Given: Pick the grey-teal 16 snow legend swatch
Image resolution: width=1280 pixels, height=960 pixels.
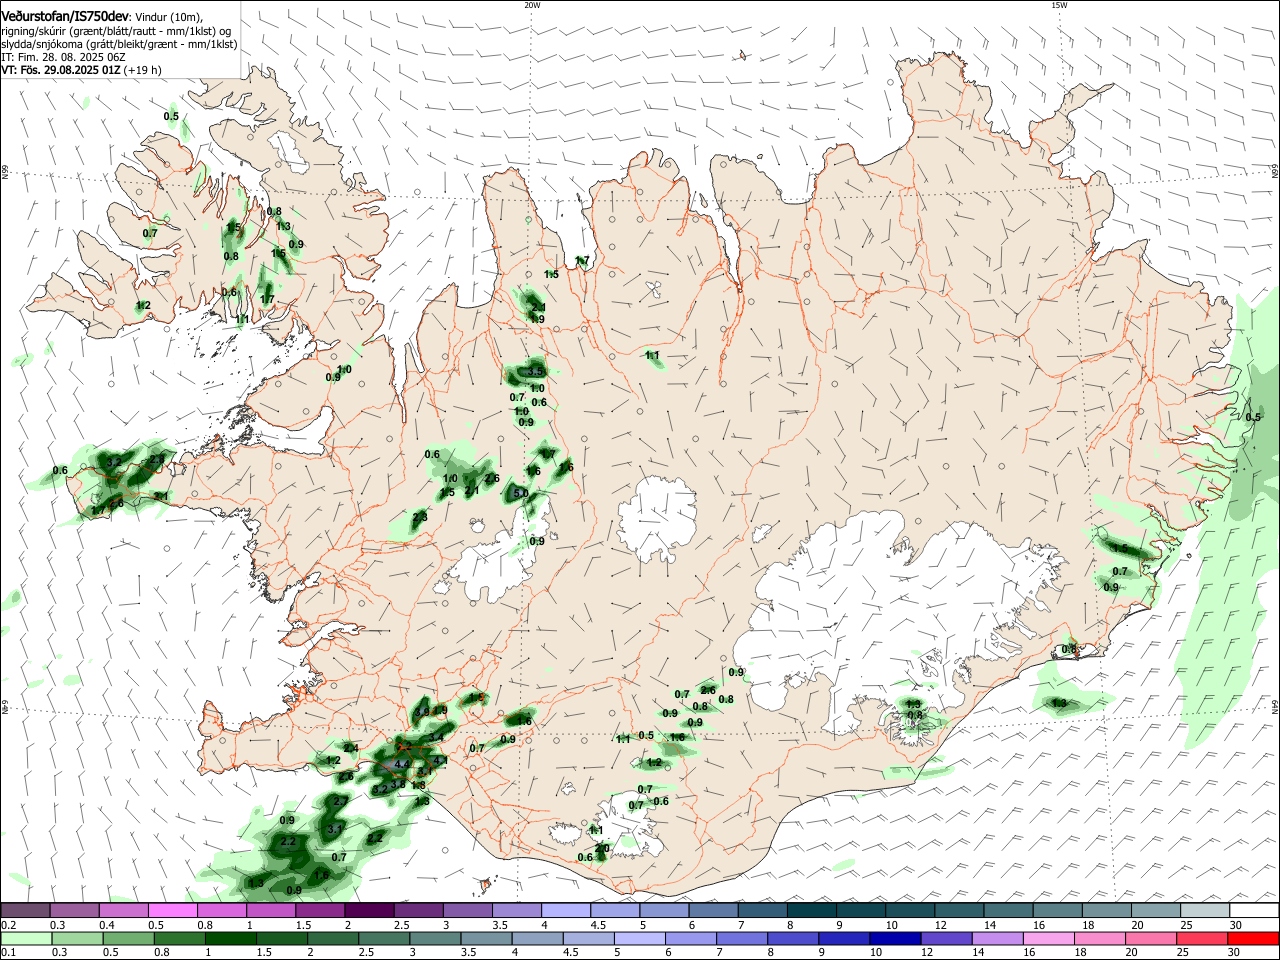Looking at the screenshot, I should pyautogui.click(x=1058, y=911).
